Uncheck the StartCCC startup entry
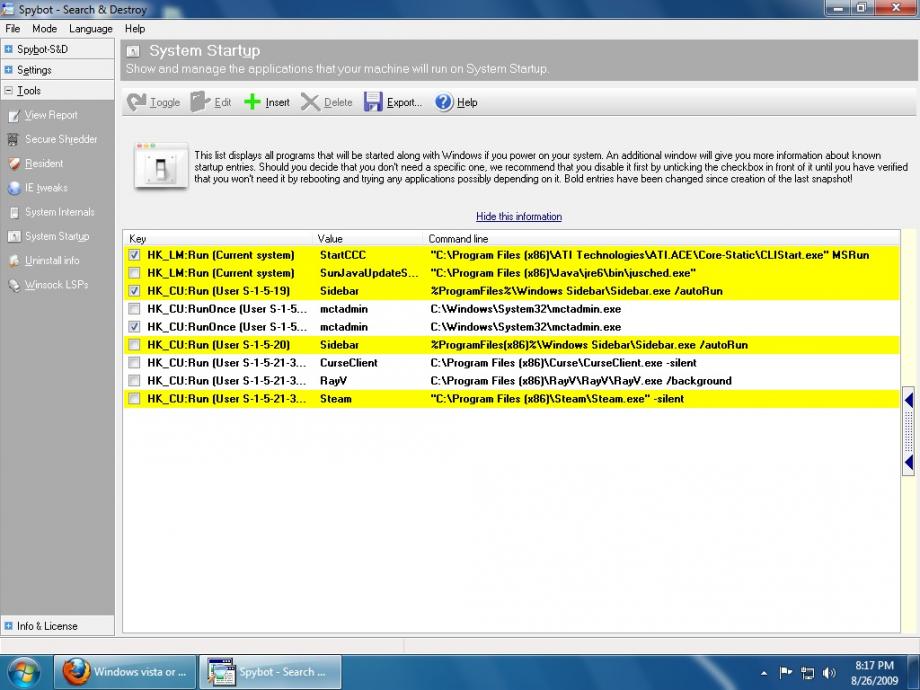 (x=134, y=255)
